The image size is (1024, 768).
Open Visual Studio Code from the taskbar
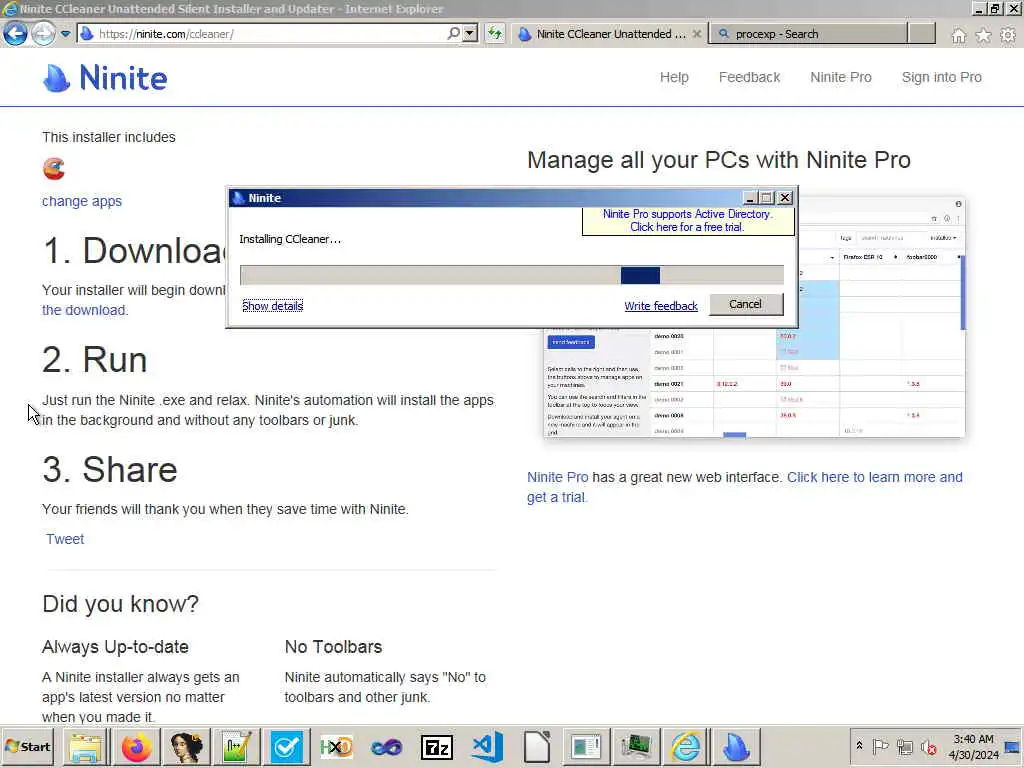click(x=487, y=746)
